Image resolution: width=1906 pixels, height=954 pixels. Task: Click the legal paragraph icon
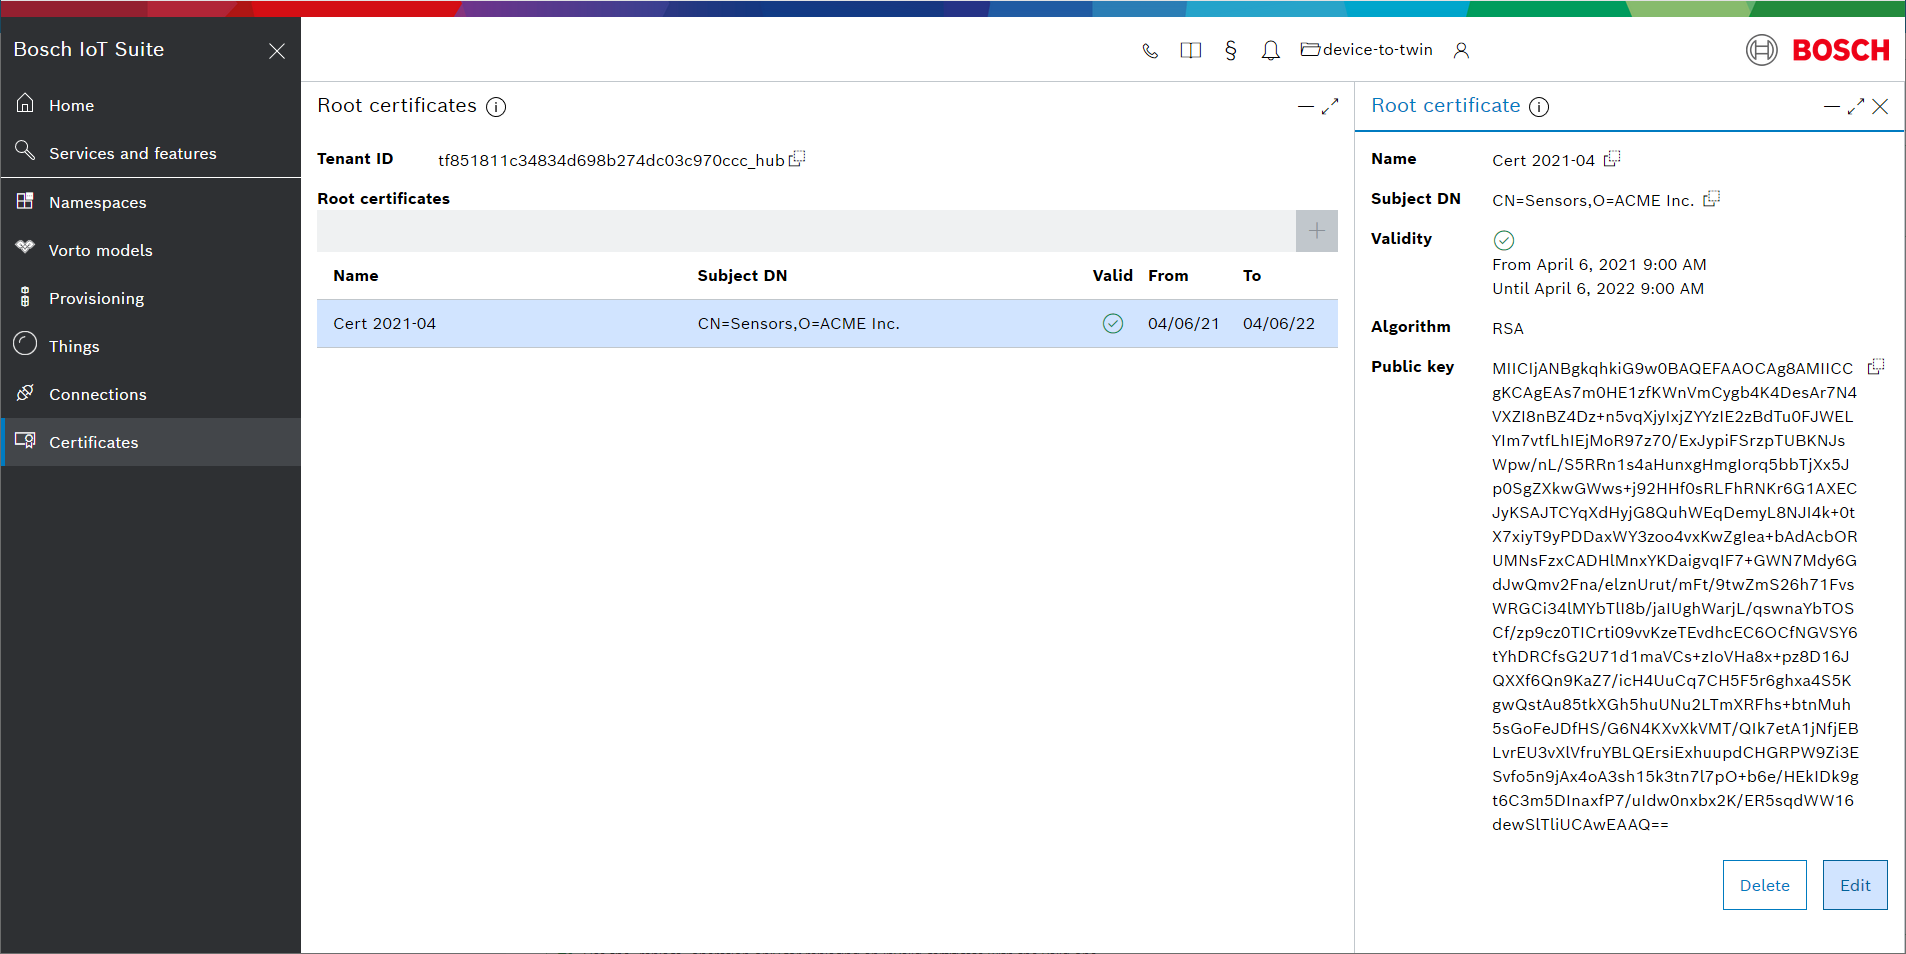tap(1230, 50)
